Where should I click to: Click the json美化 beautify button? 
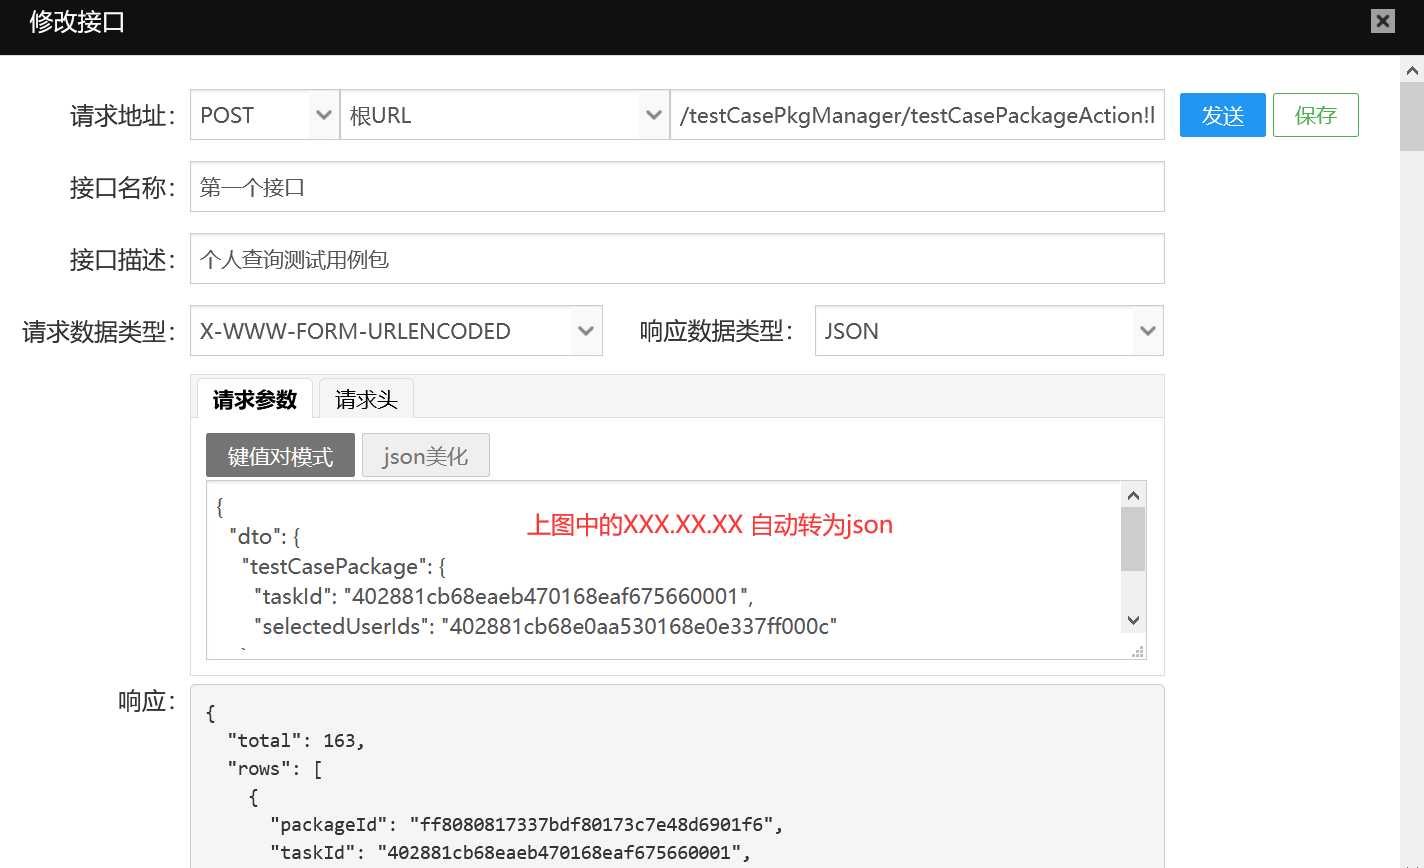coord(425,456)
